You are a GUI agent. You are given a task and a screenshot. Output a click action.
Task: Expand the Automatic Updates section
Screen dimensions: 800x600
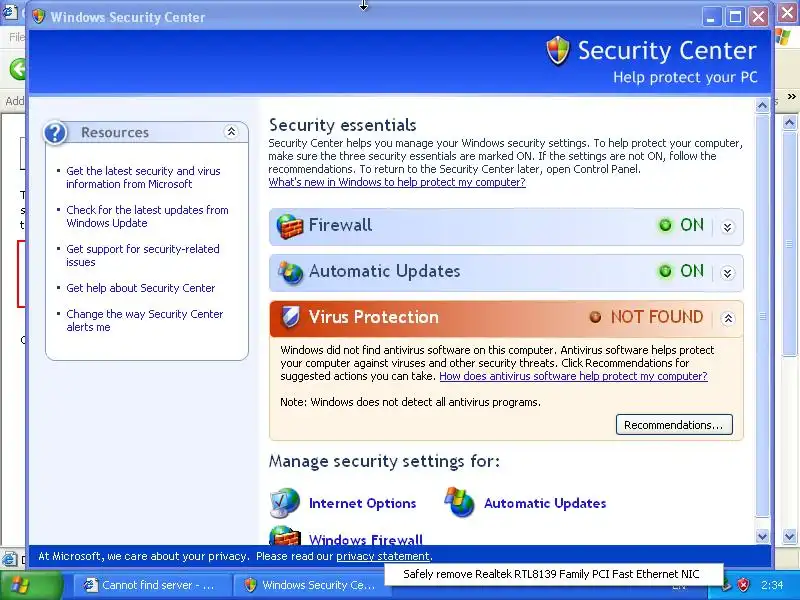click(728, 273)
